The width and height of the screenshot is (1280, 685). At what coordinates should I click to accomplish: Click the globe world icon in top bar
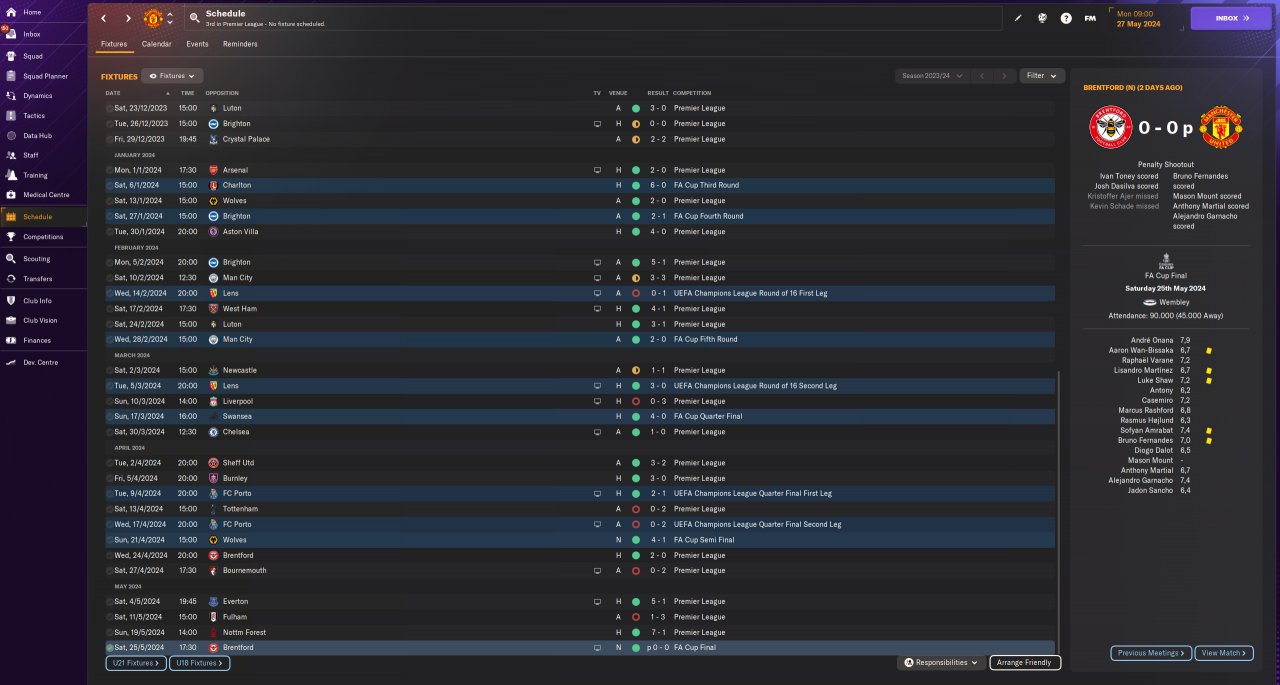coord(1042,18)
